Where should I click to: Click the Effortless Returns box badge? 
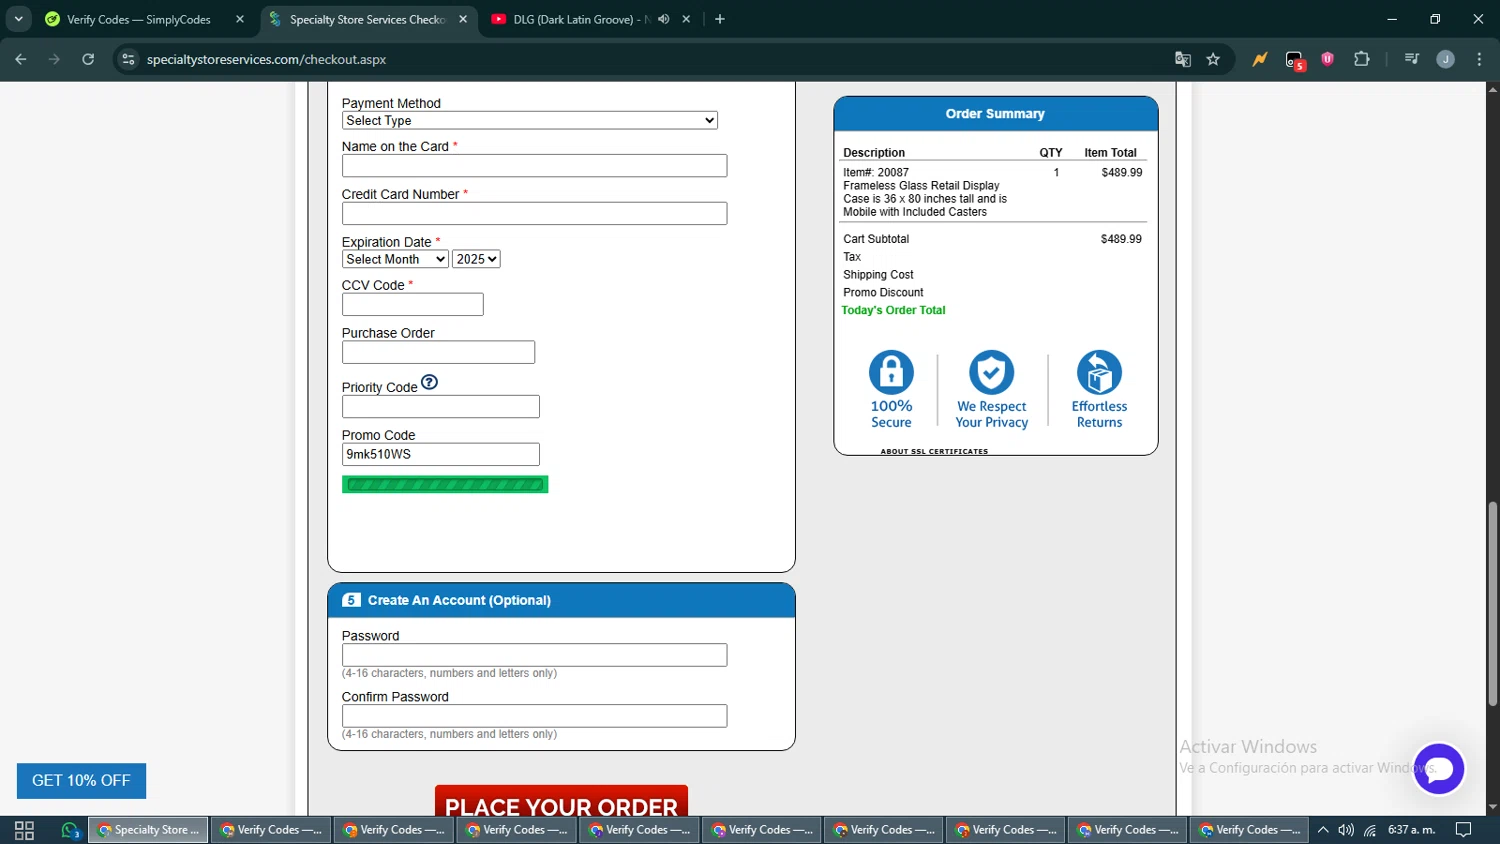pyautogui.click(x=1099, y=390)
